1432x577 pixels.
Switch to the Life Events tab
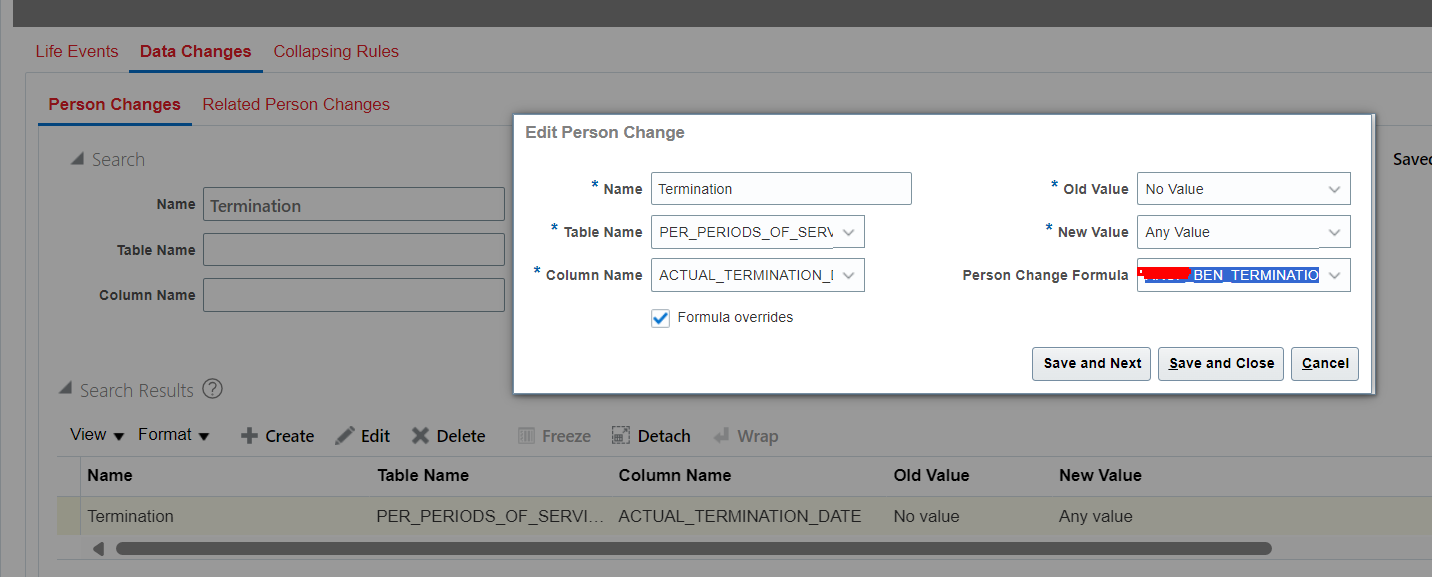(x=77, y=51)
